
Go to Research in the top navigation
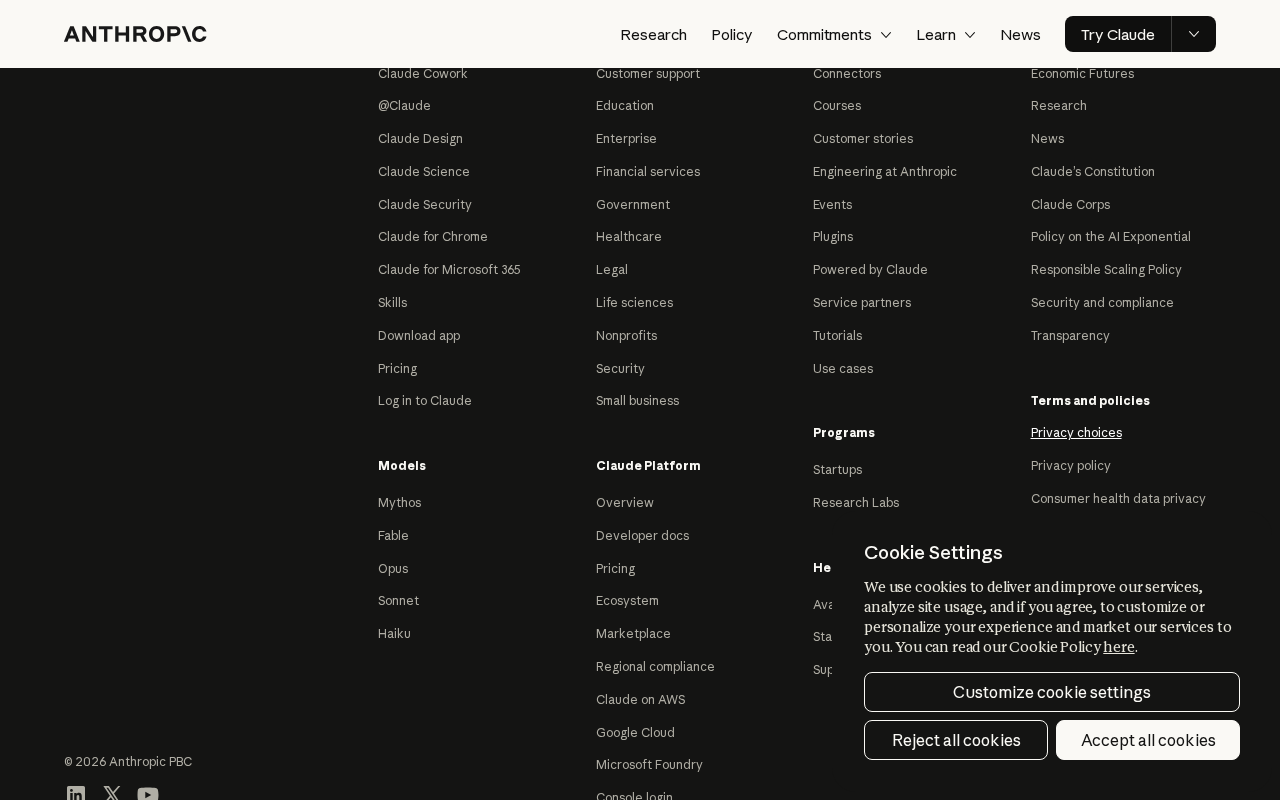[x=653, y=34]
